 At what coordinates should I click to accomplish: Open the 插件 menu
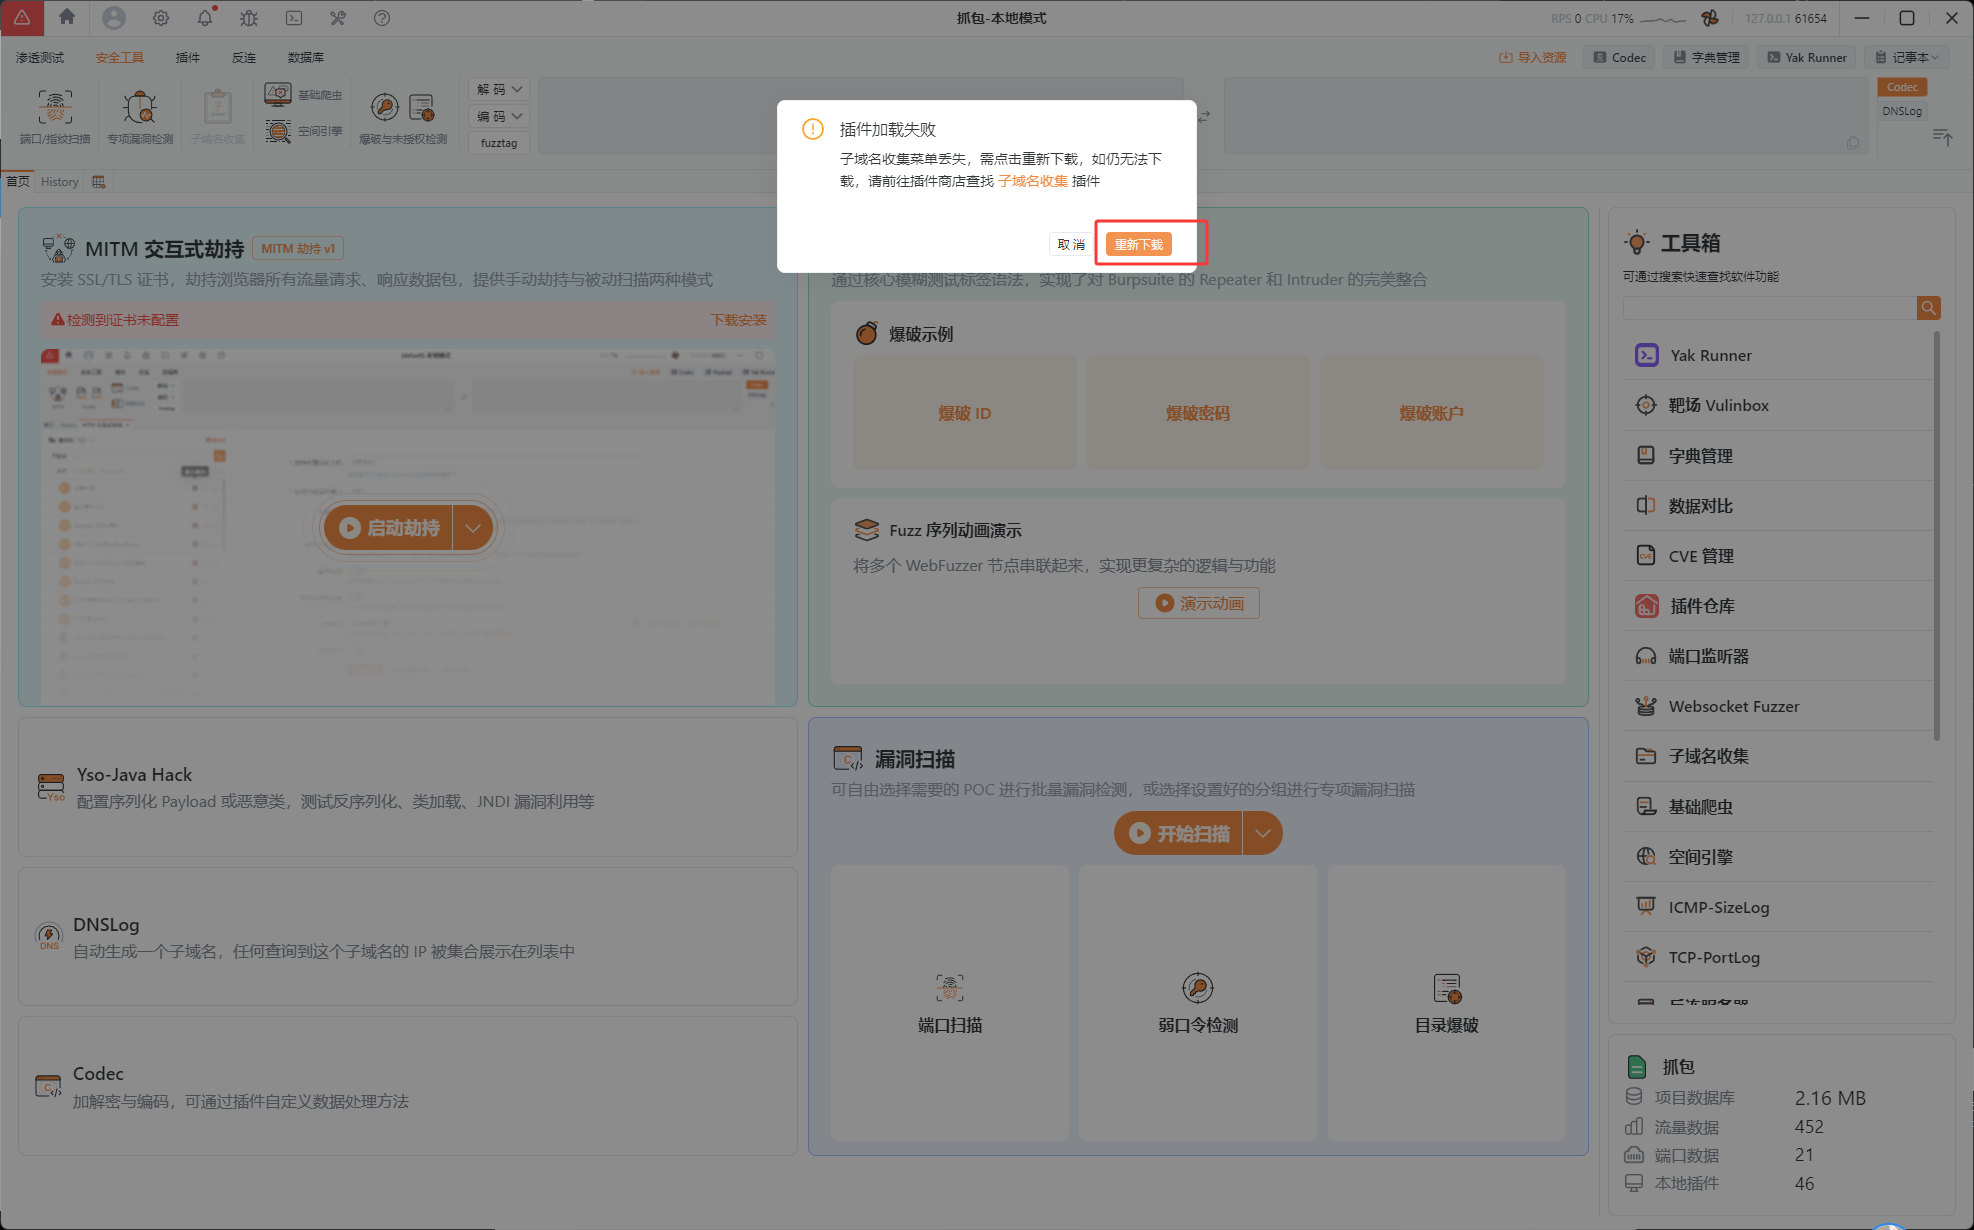(187, 57)
